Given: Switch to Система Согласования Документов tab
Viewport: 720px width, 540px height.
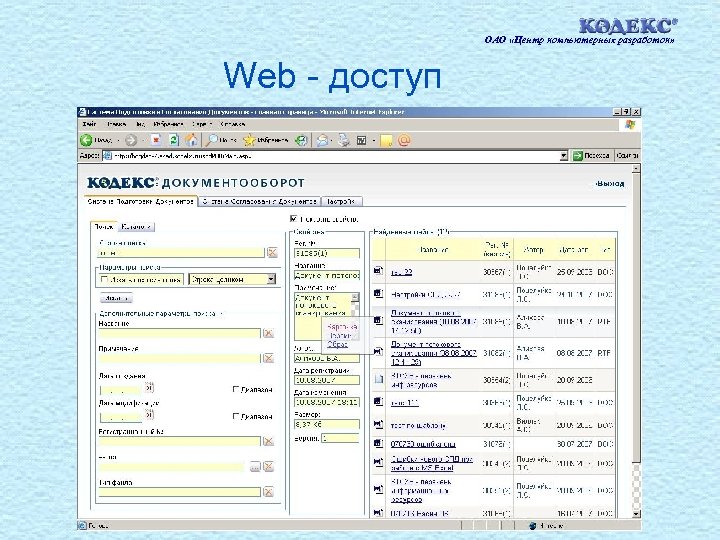Looking at the screenshot, I should [259, 201].
